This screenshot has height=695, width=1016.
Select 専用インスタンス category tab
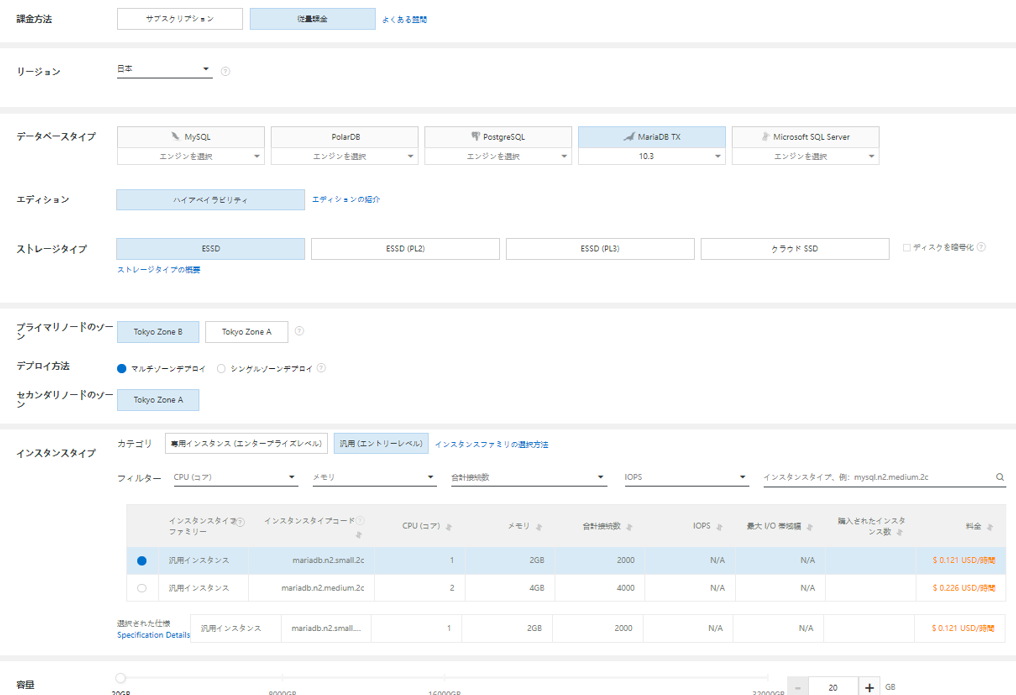246,443
